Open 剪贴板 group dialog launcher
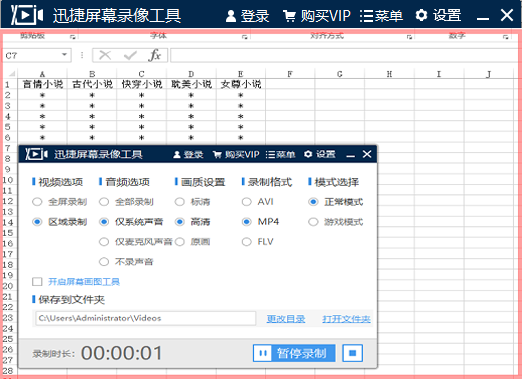 point(73,37)
